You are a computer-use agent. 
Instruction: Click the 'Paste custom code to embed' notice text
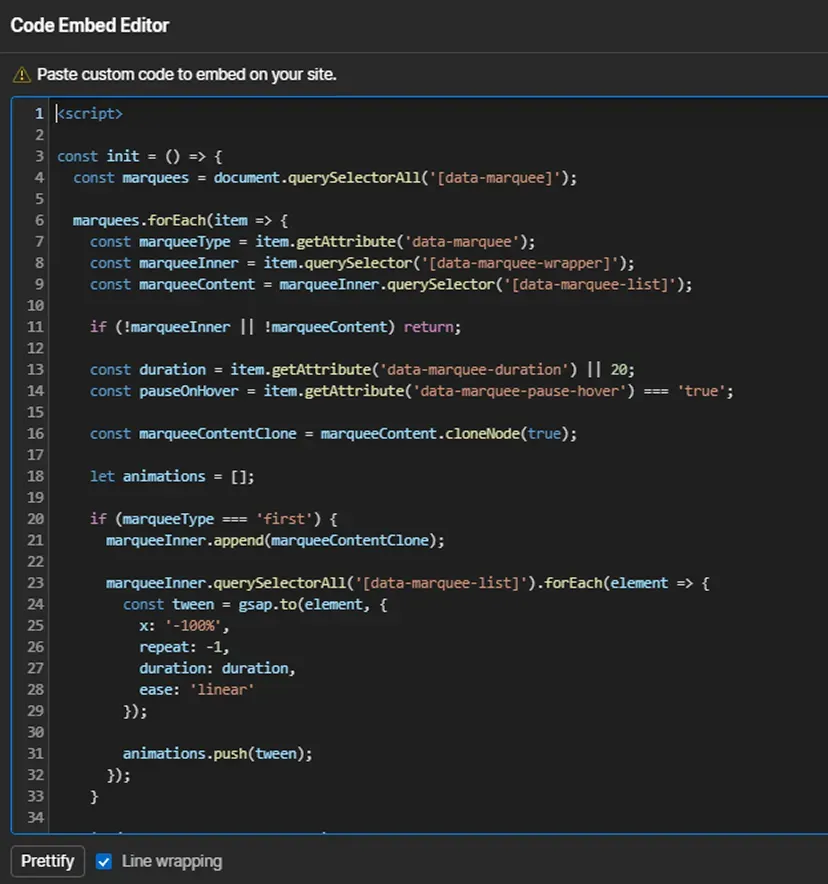(187, 74)
